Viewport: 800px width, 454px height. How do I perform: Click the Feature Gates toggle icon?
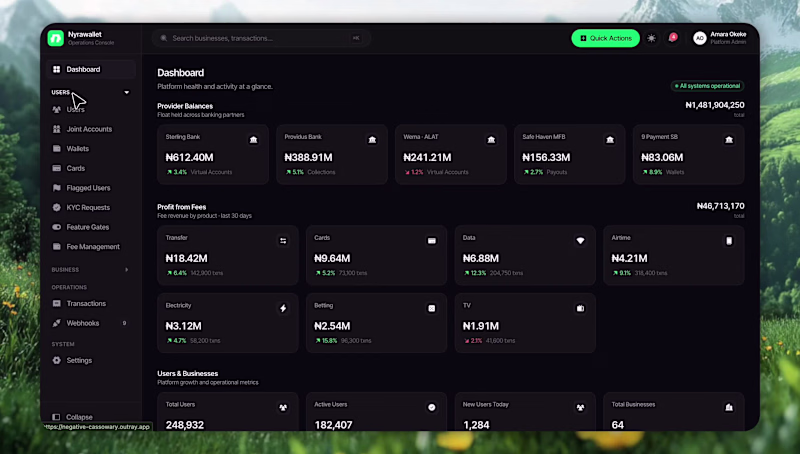point(57,227)
